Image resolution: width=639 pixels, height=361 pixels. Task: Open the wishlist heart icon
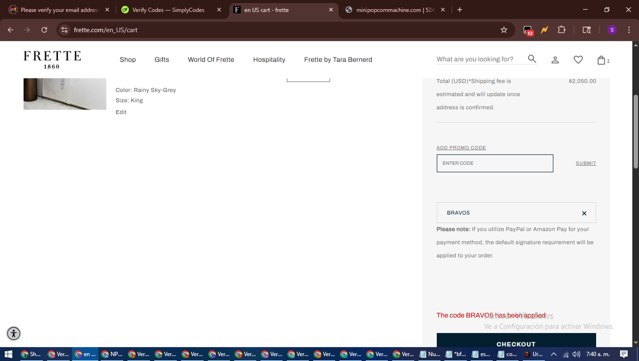pos(578,60)
